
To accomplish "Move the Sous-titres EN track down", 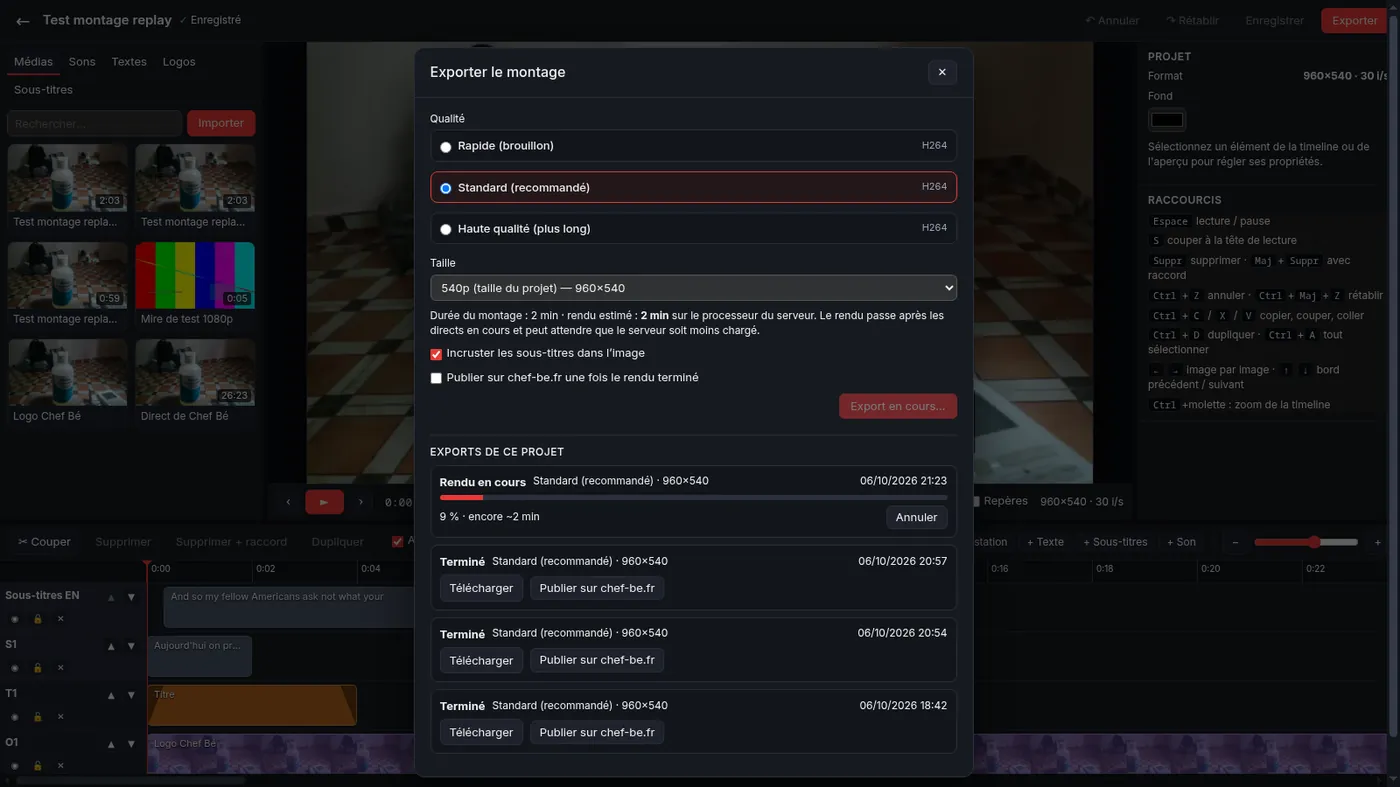I will click(x=131, y=597).
